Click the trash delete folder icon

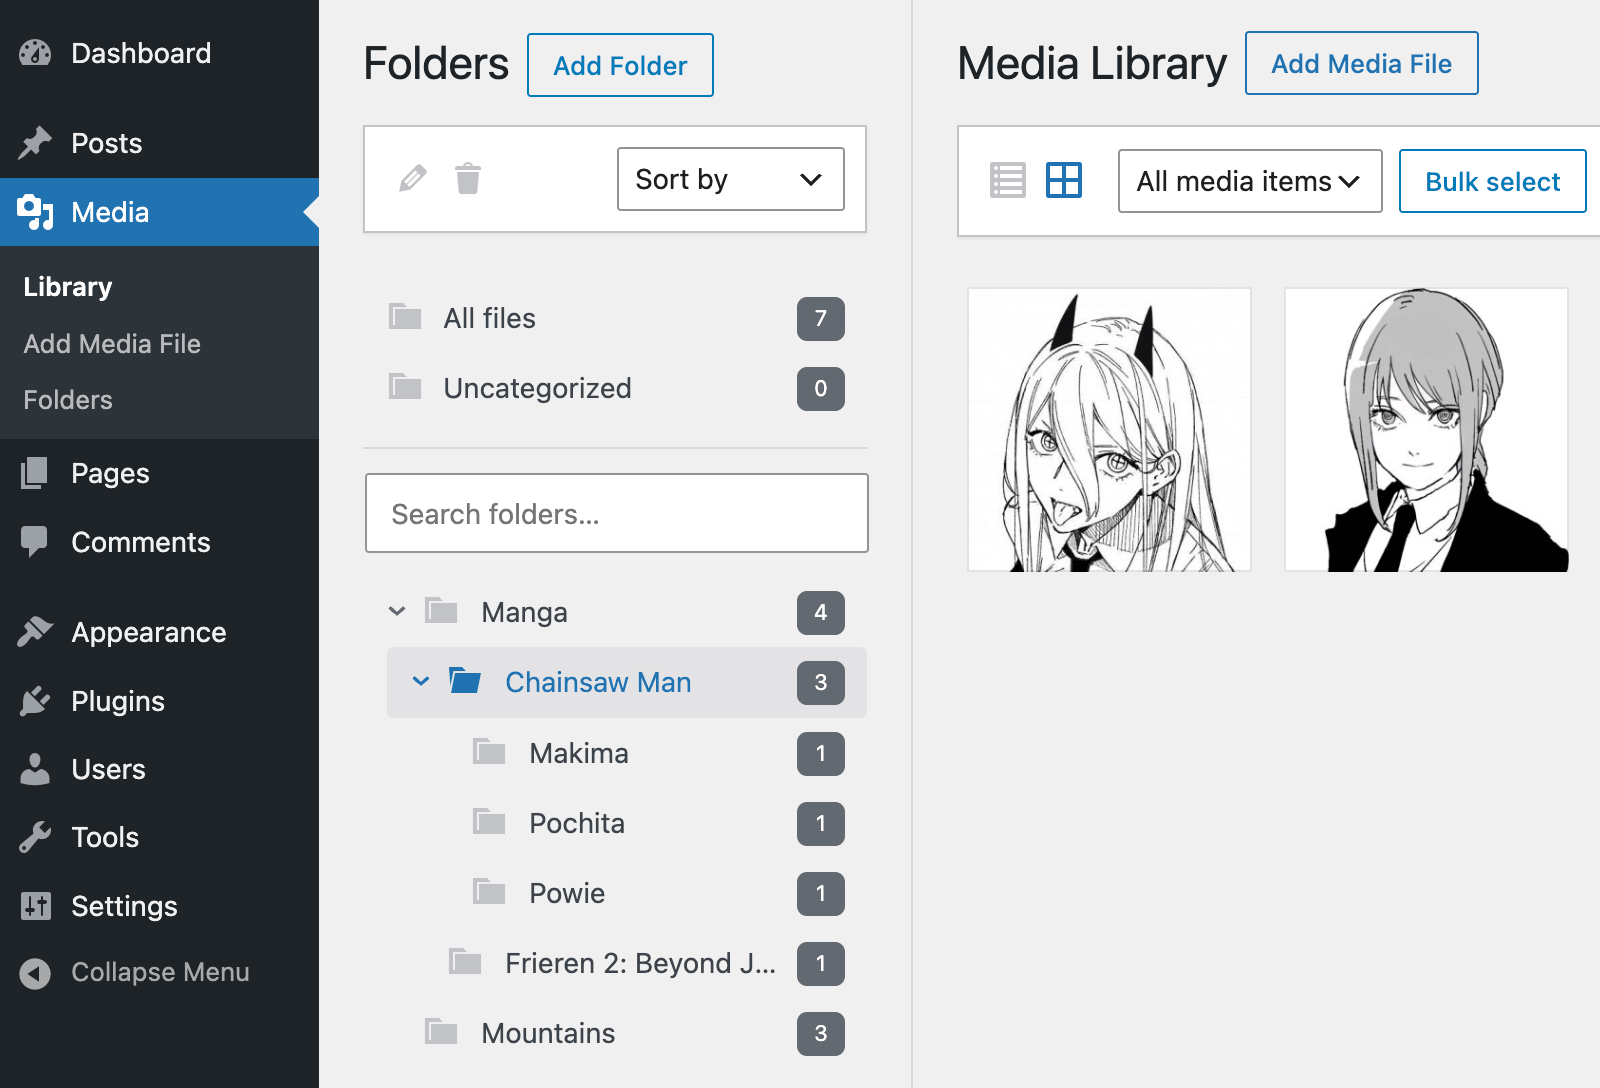[468, 179]
